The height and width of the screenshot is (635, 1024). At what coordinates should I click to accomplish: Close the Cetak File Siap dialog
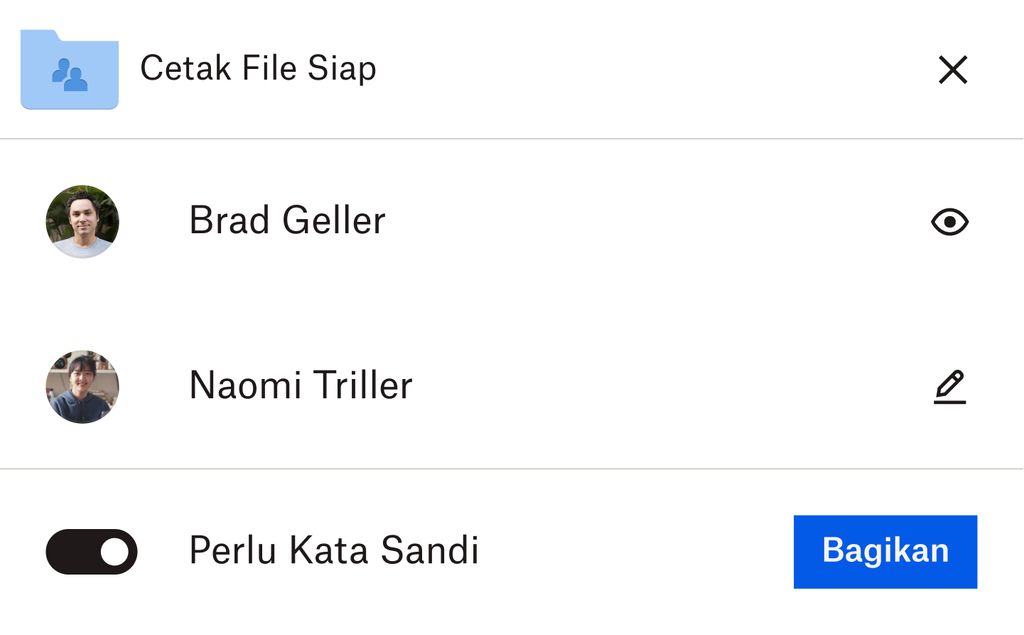tap(953, 69)
